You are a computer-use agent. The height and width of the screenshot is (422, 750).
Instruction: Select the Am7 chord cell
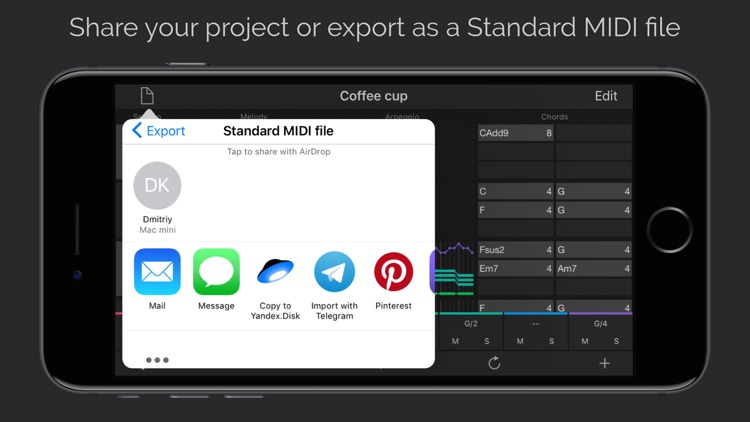pyautogui.click(x=594, y=268)
